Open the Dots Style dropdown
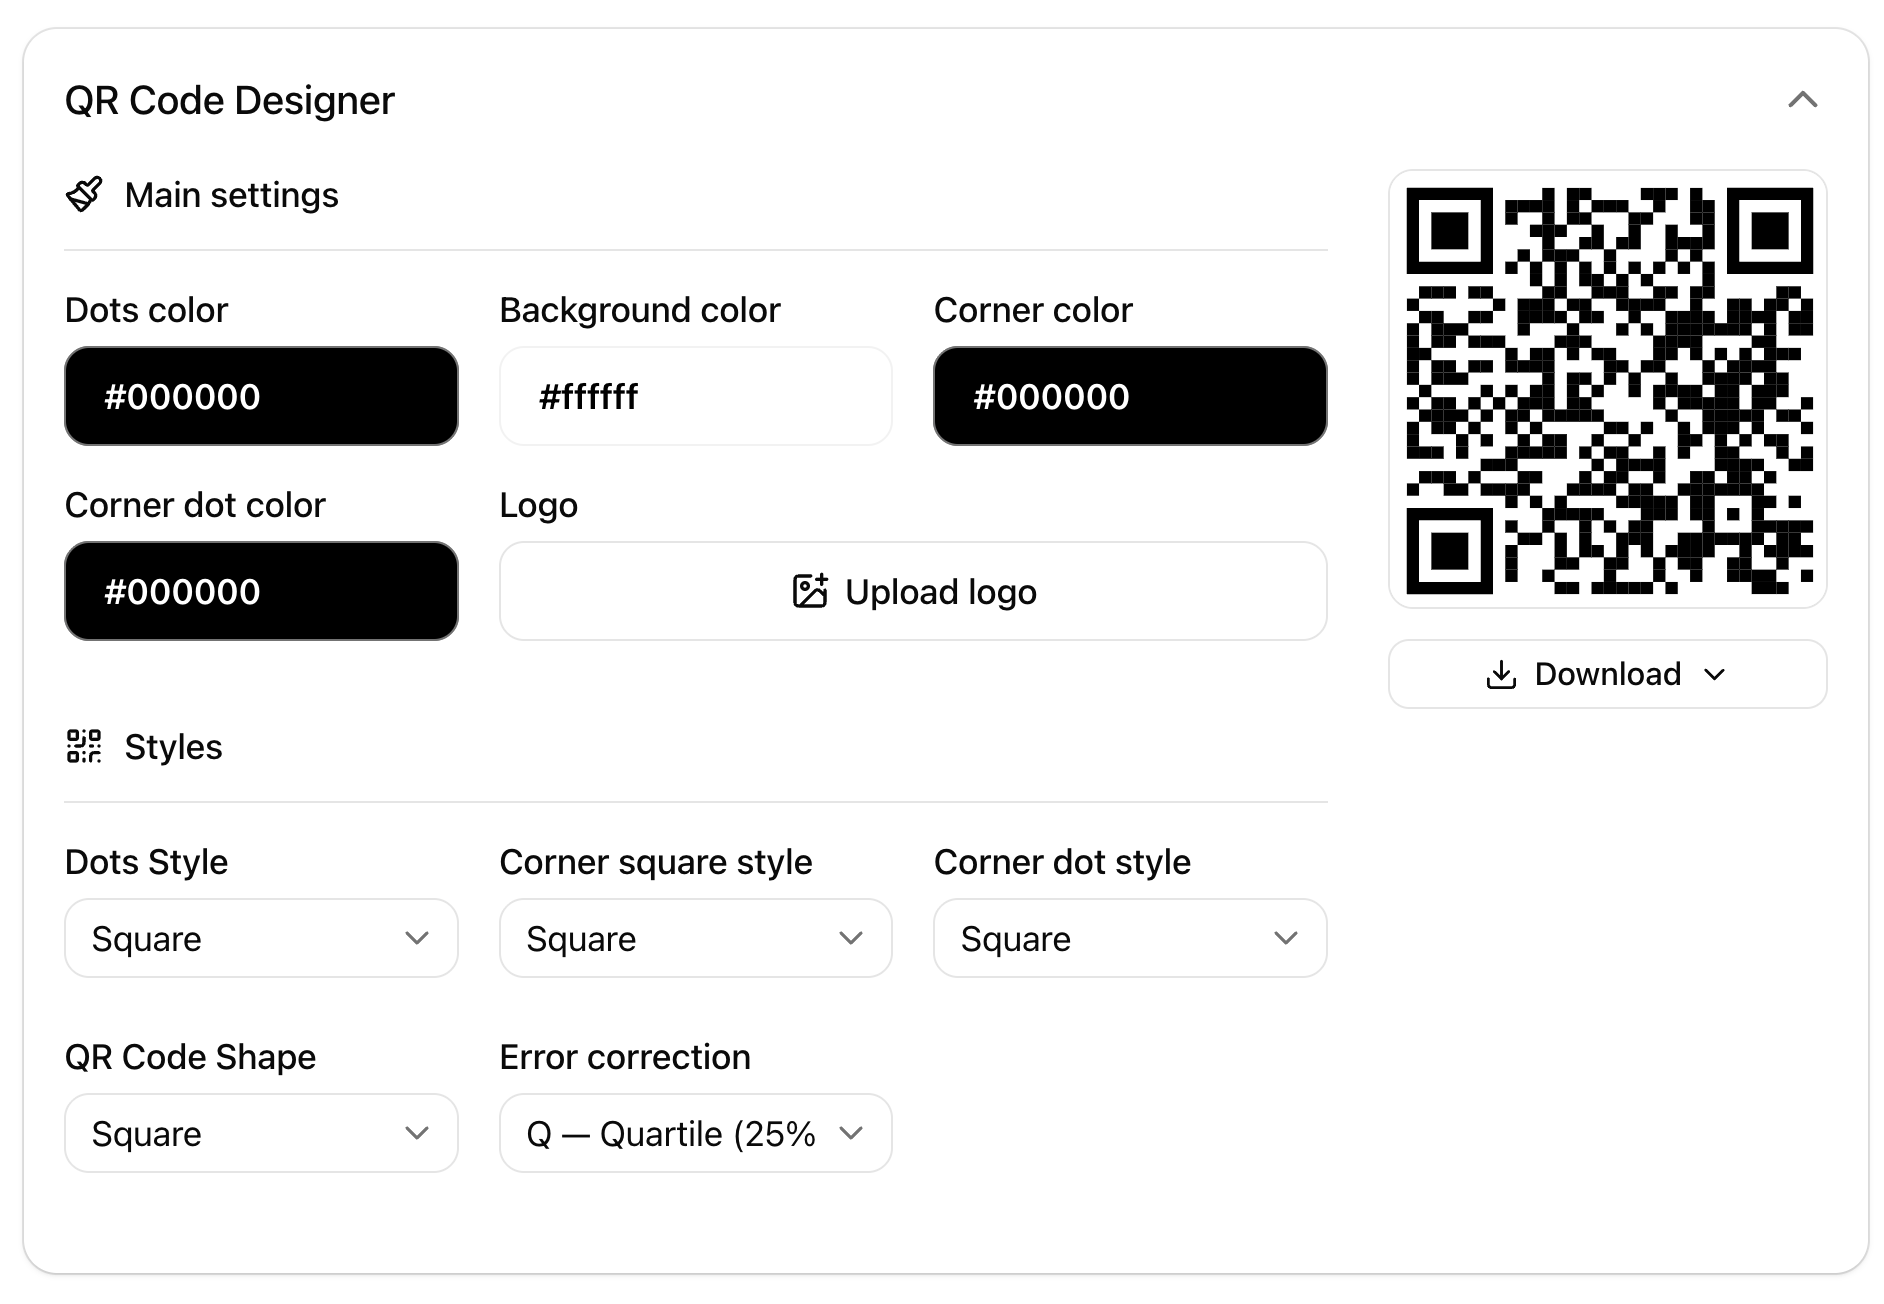1884x1304 pixels. (x=261, y=938)
